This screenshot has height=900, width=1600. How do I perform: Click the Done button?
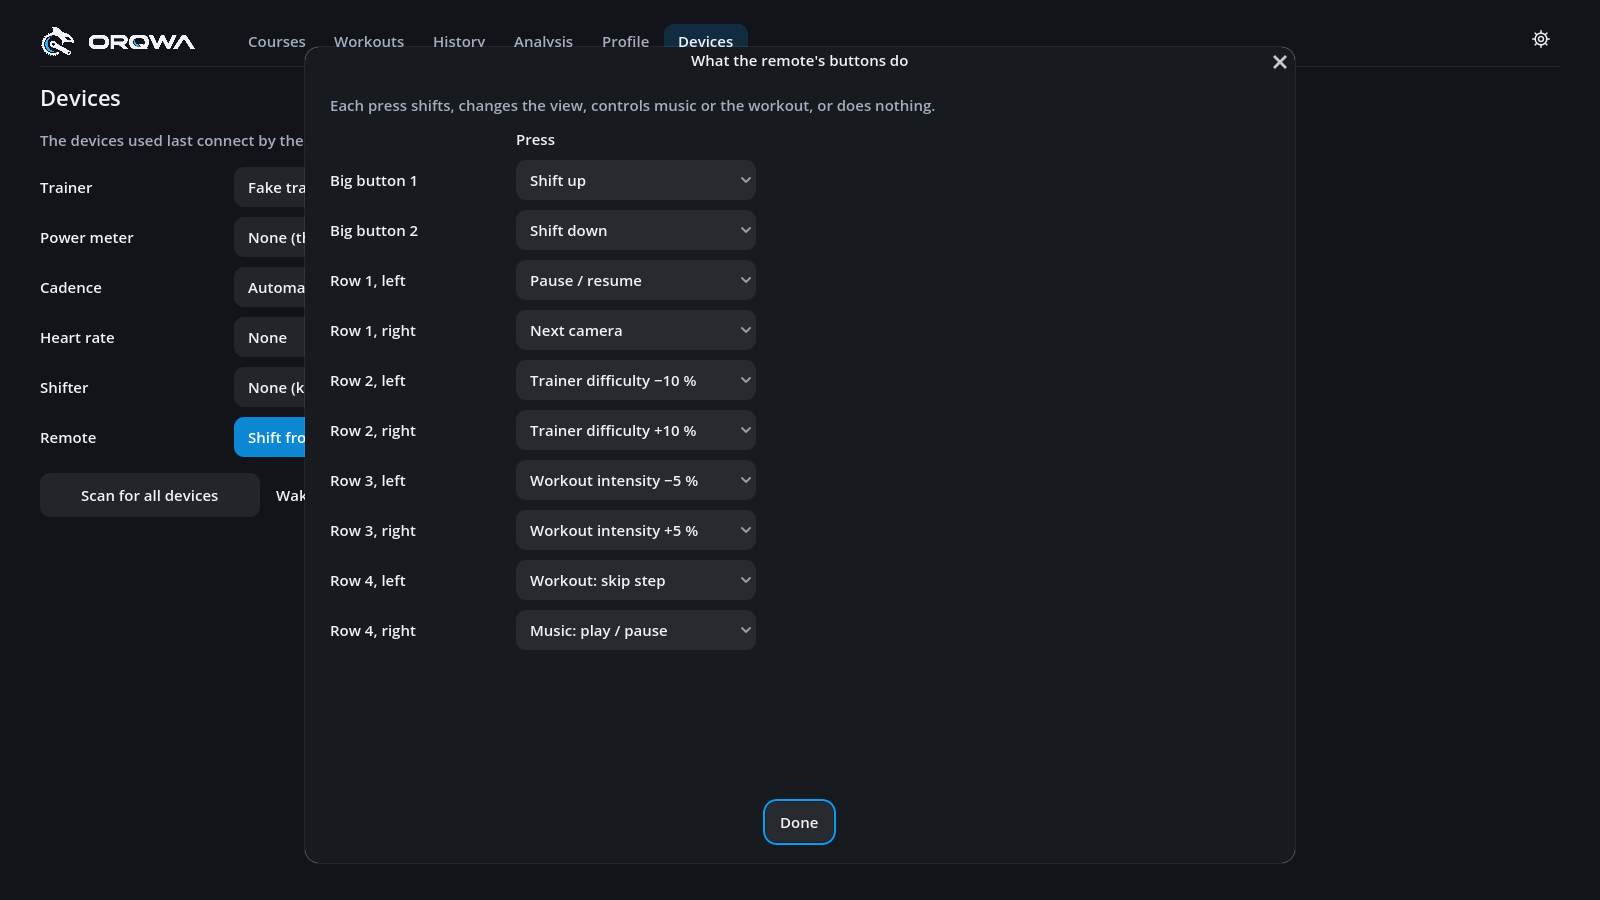[x=799, y=822]
